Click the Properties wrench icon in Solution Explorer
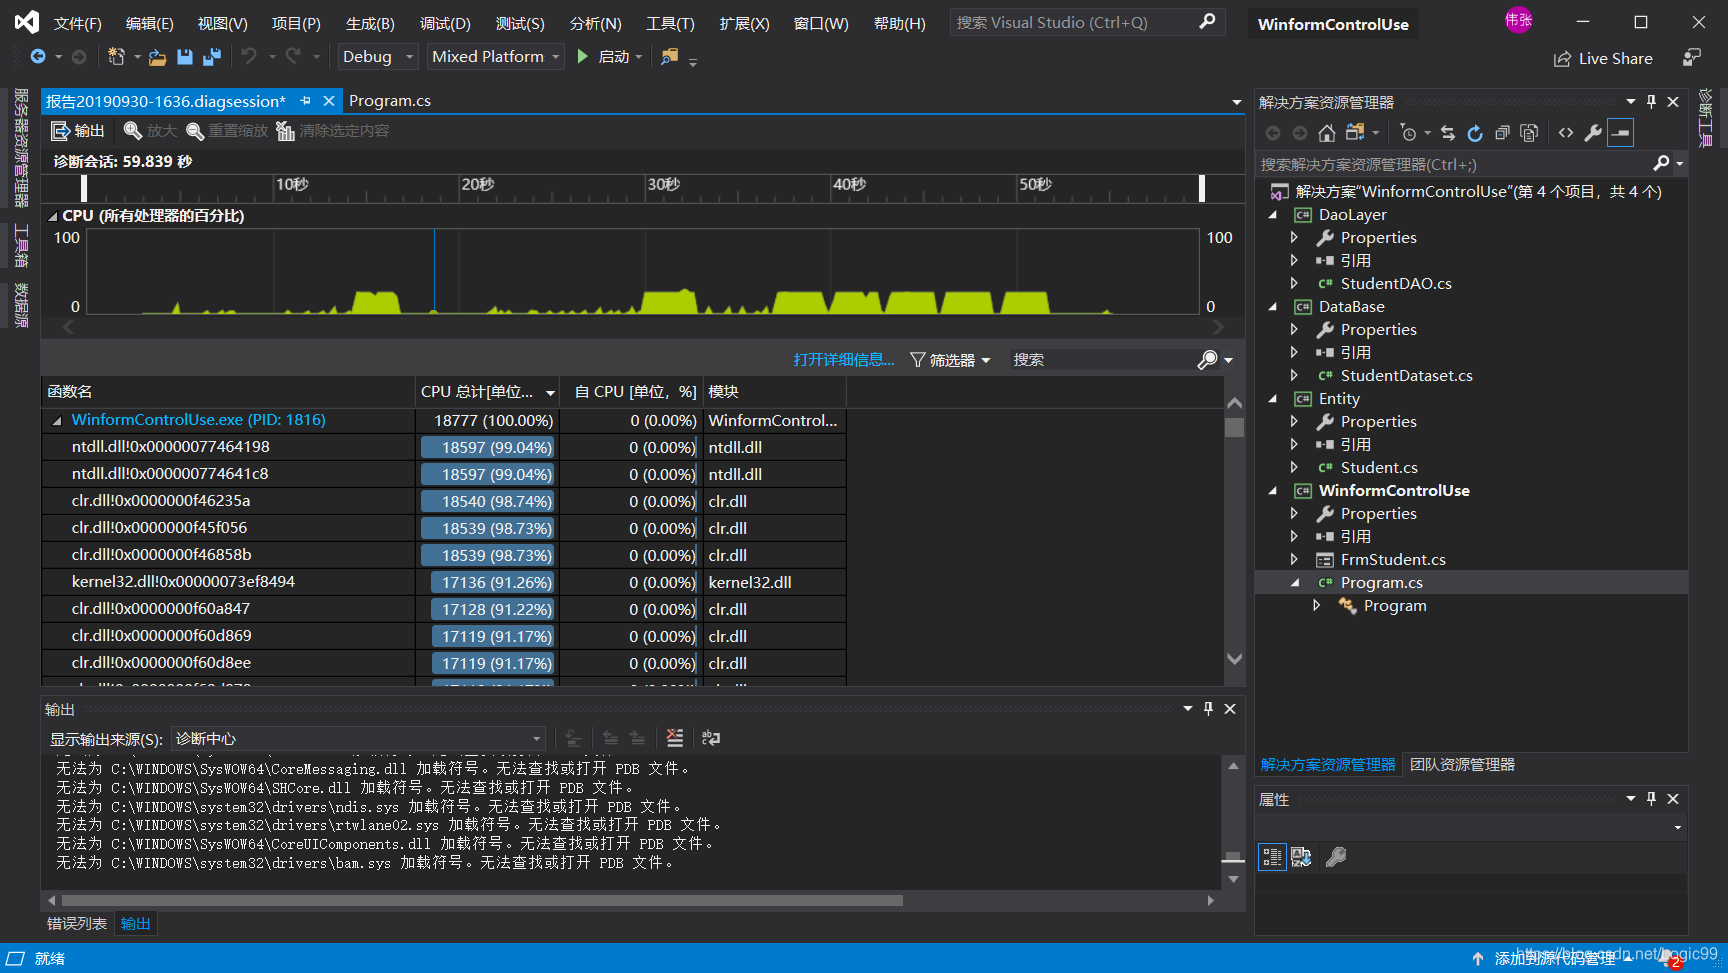Screen dimensions: 1728x973 (x=1593, y=133)
